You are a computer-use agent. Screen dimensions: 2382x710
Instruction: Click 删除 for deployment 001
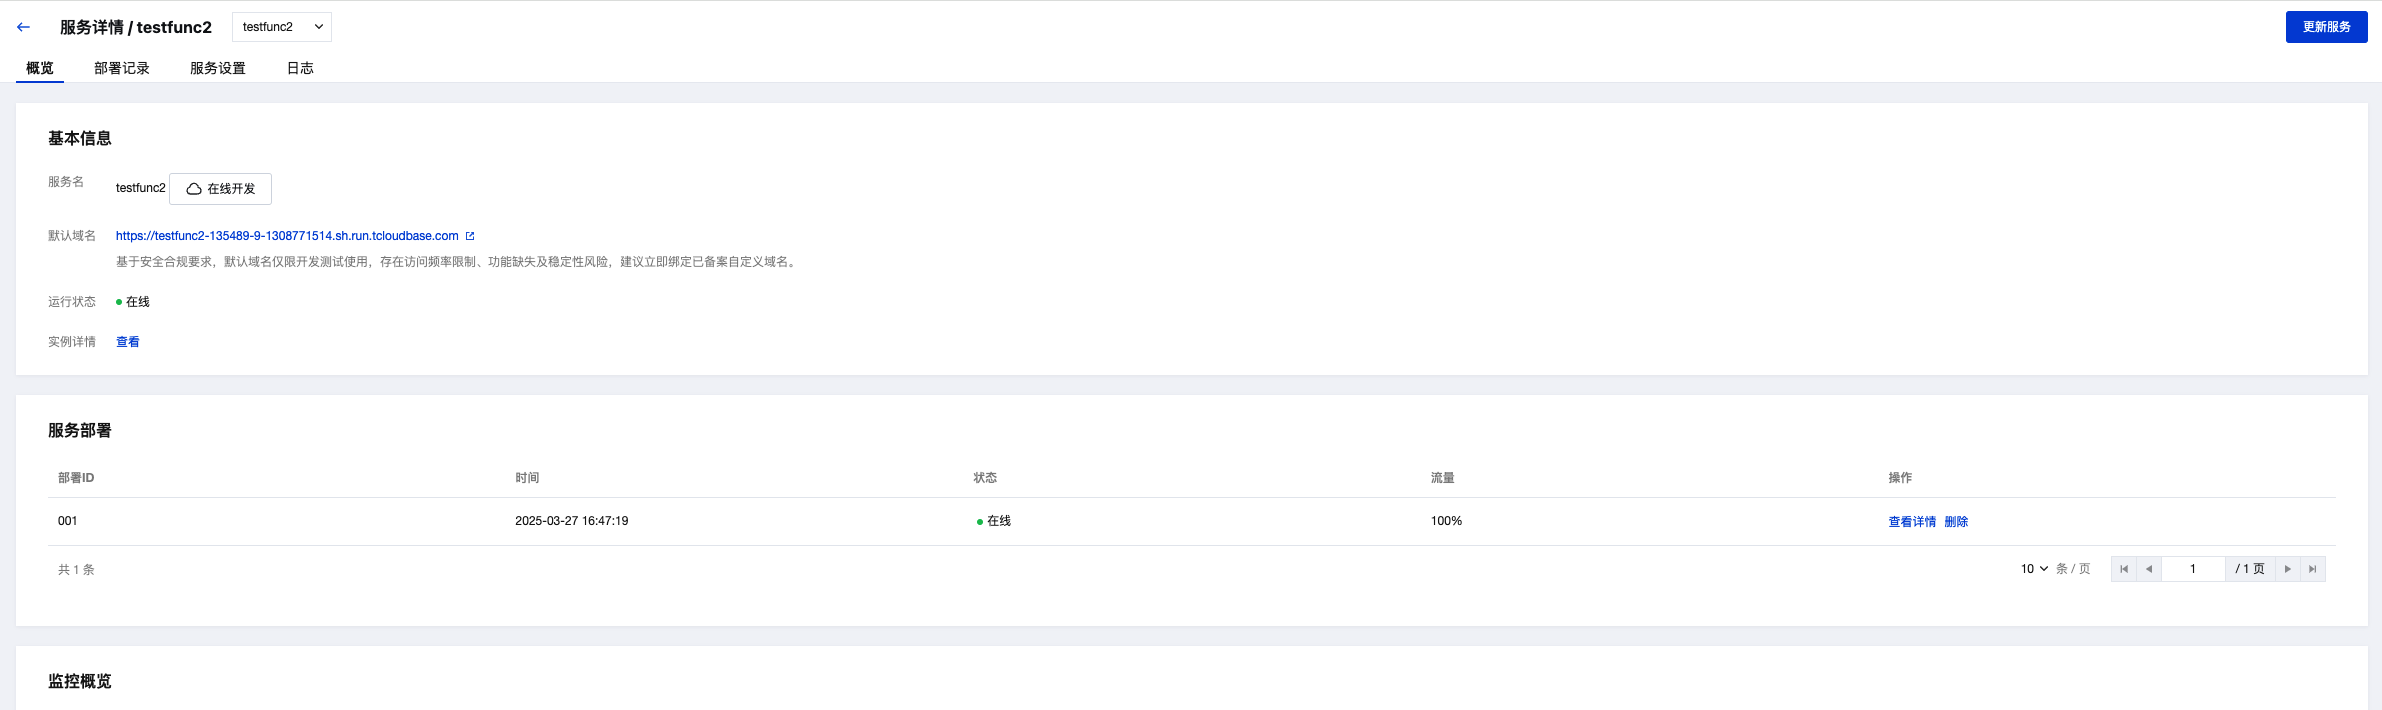click(1956, 522)
